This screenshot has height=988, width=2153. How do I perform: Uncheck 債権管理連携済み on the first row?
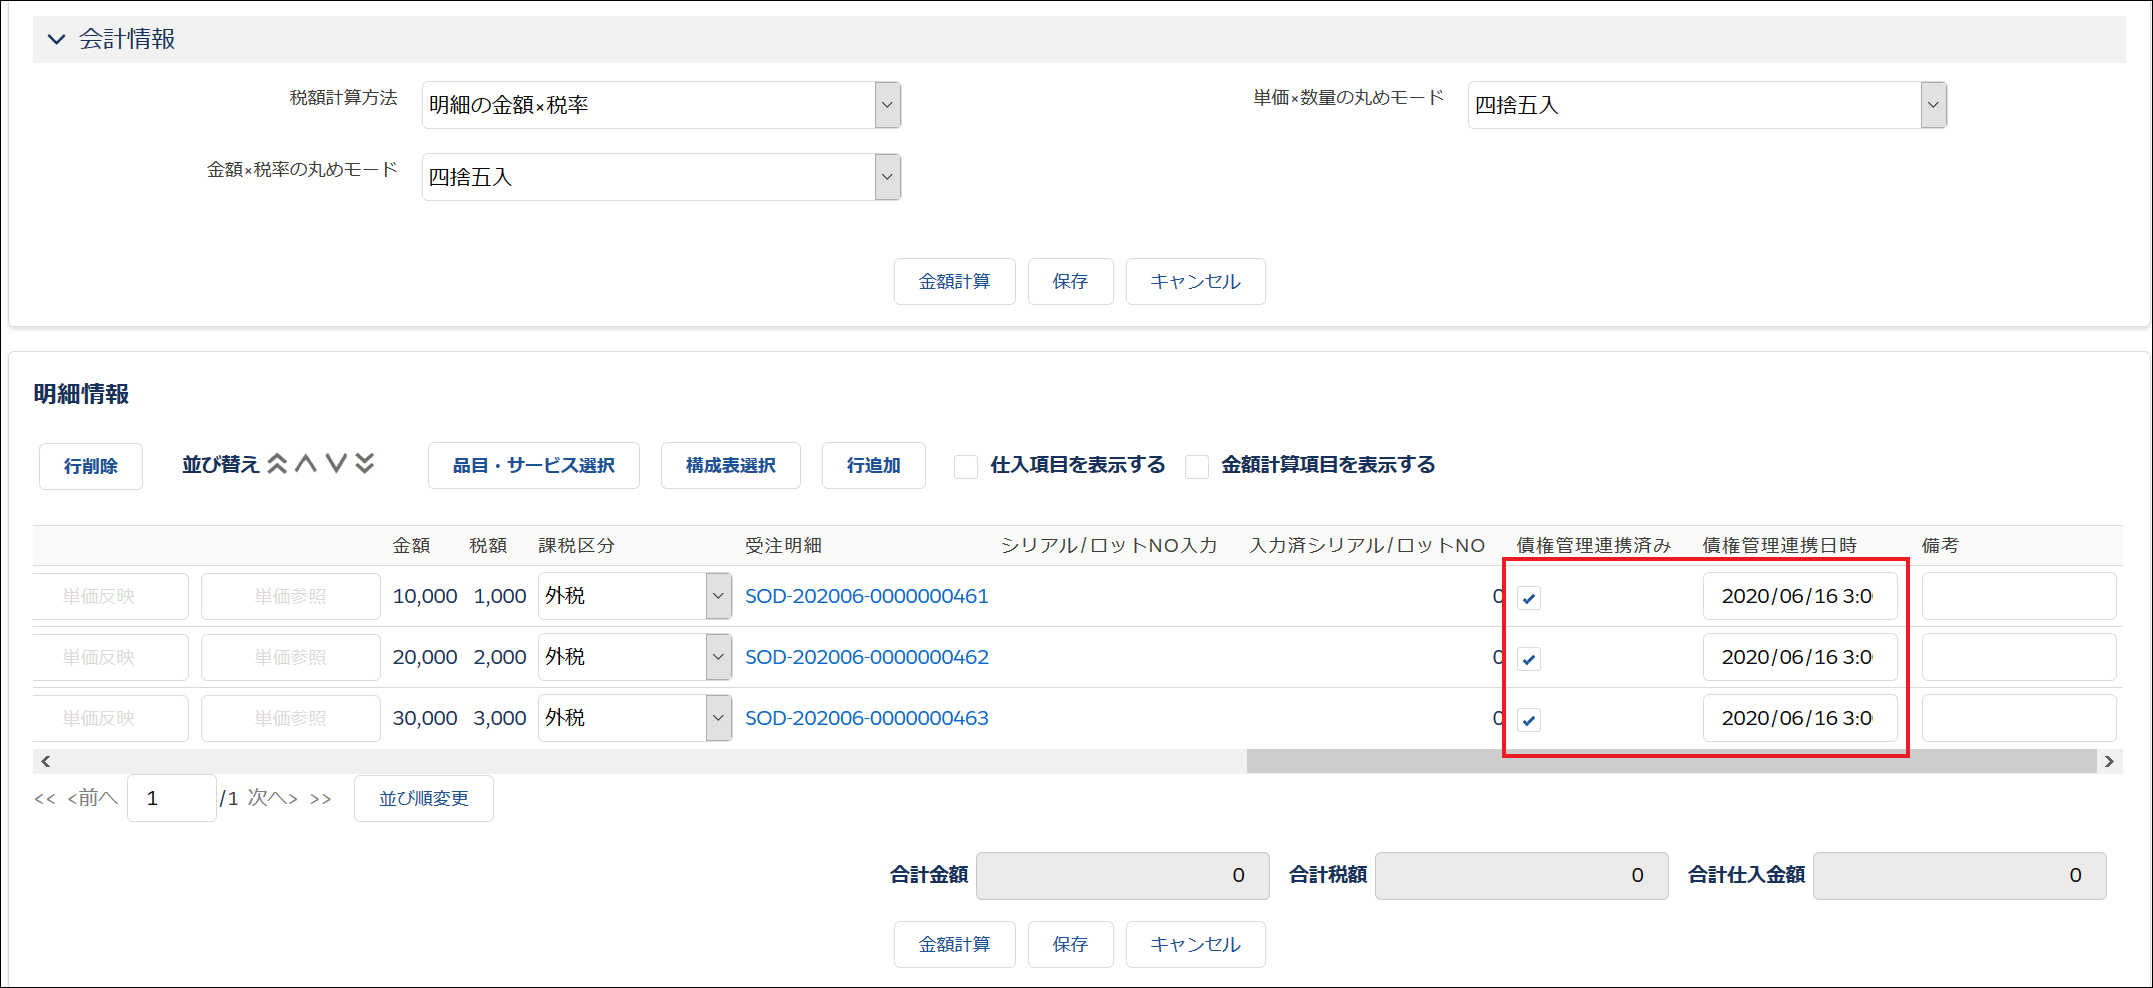pyautogui.click(x=1529, y=597)
